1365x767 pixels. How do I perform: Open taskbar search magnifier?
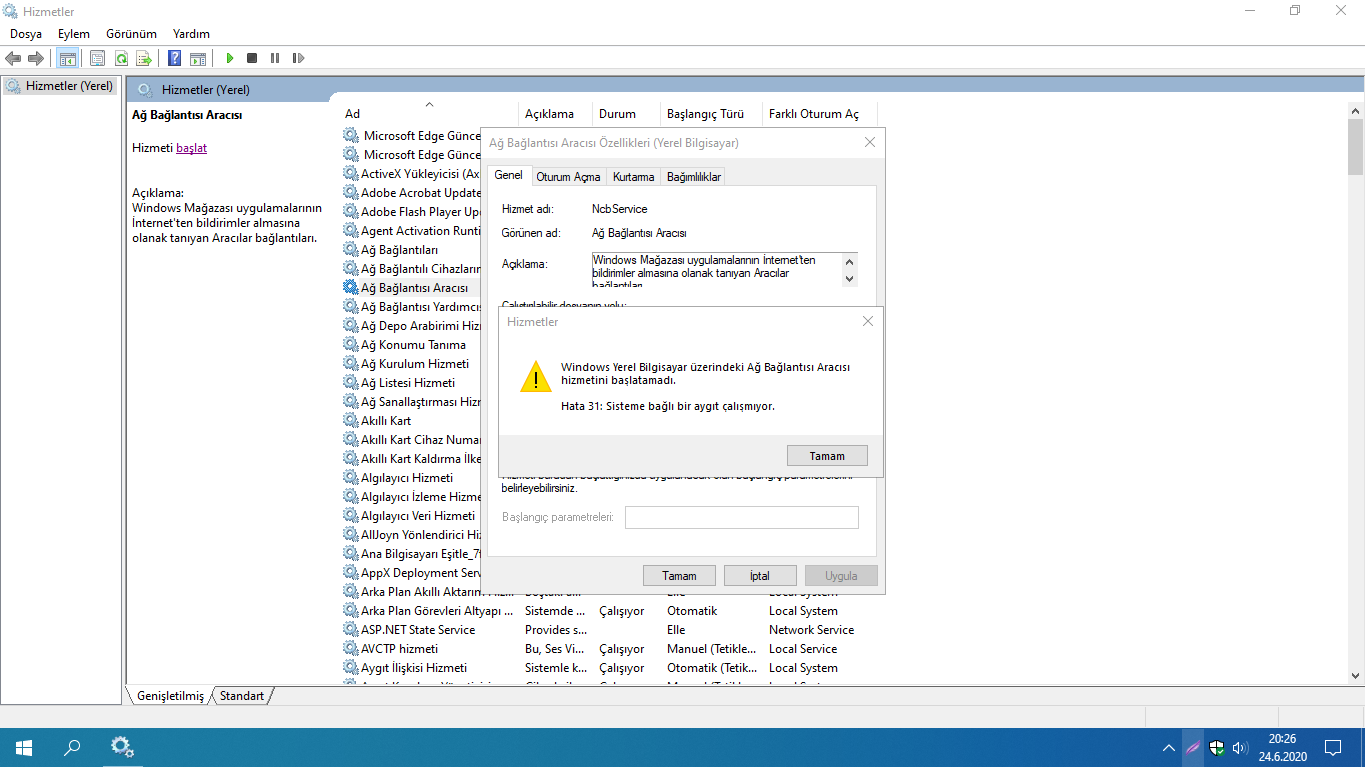tap(72, 747)
